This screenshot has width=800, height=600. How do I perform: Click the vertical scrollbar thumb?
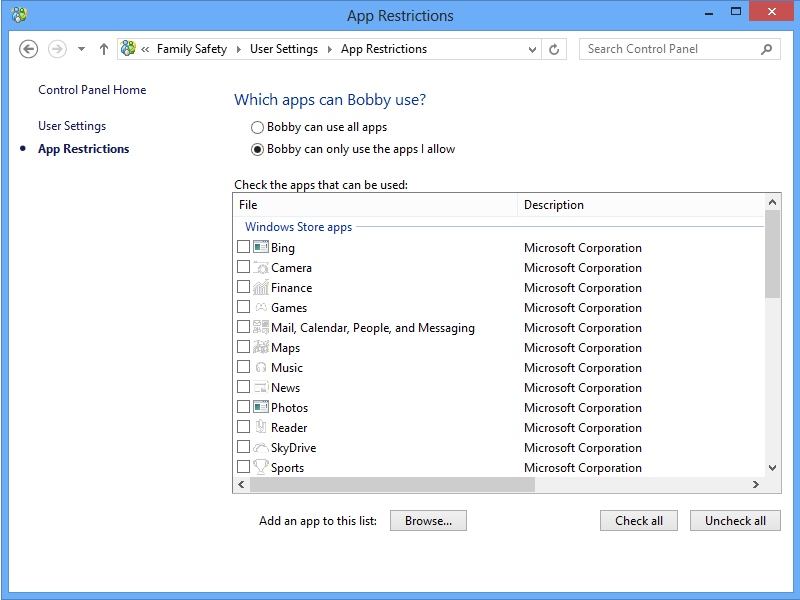point(772,254)
